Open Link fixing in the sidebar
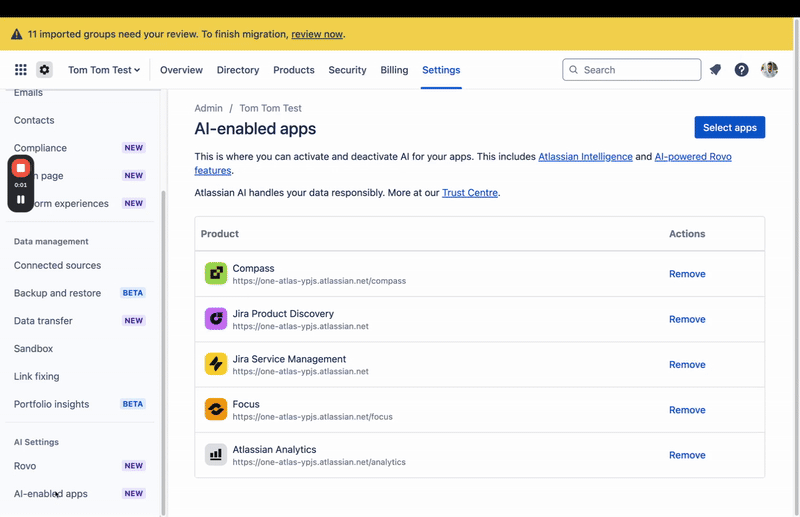The width and height of the screenshot is (800, 517). coord(36,376)
